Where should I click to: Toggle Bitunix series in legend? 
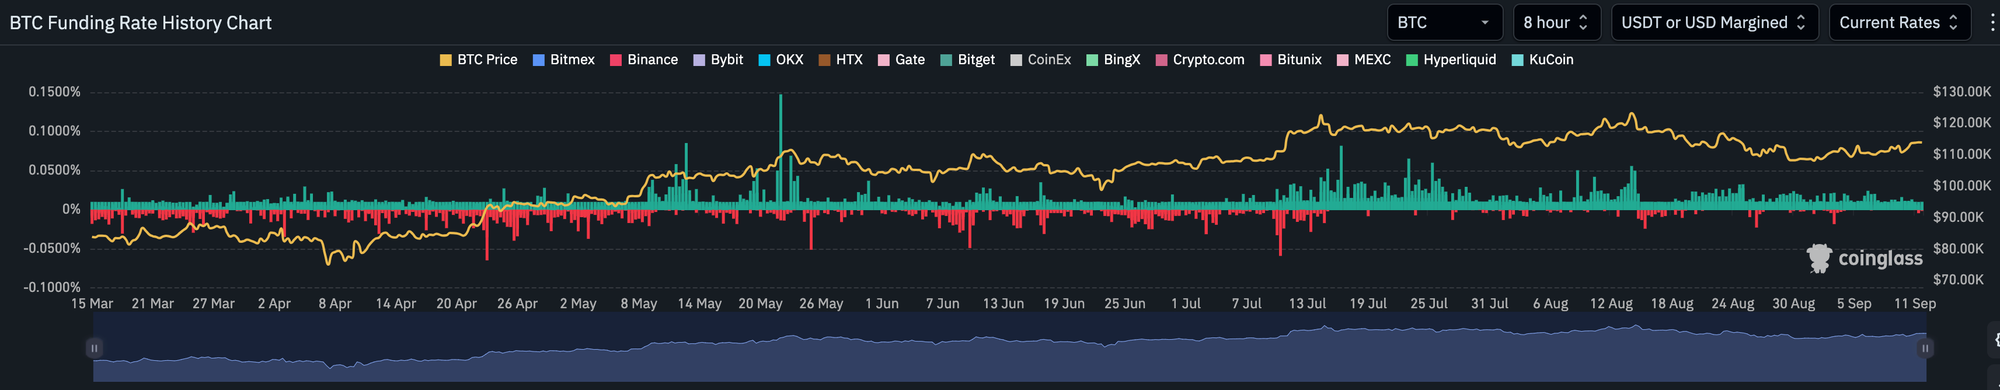(x=1291, y=60)
